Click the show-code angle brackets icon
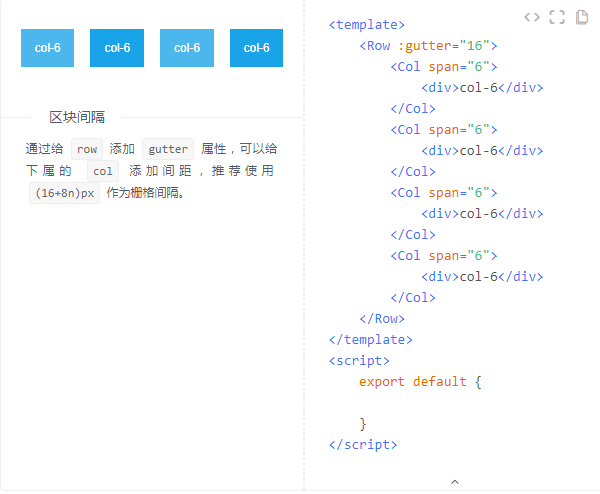 [532, 17]
